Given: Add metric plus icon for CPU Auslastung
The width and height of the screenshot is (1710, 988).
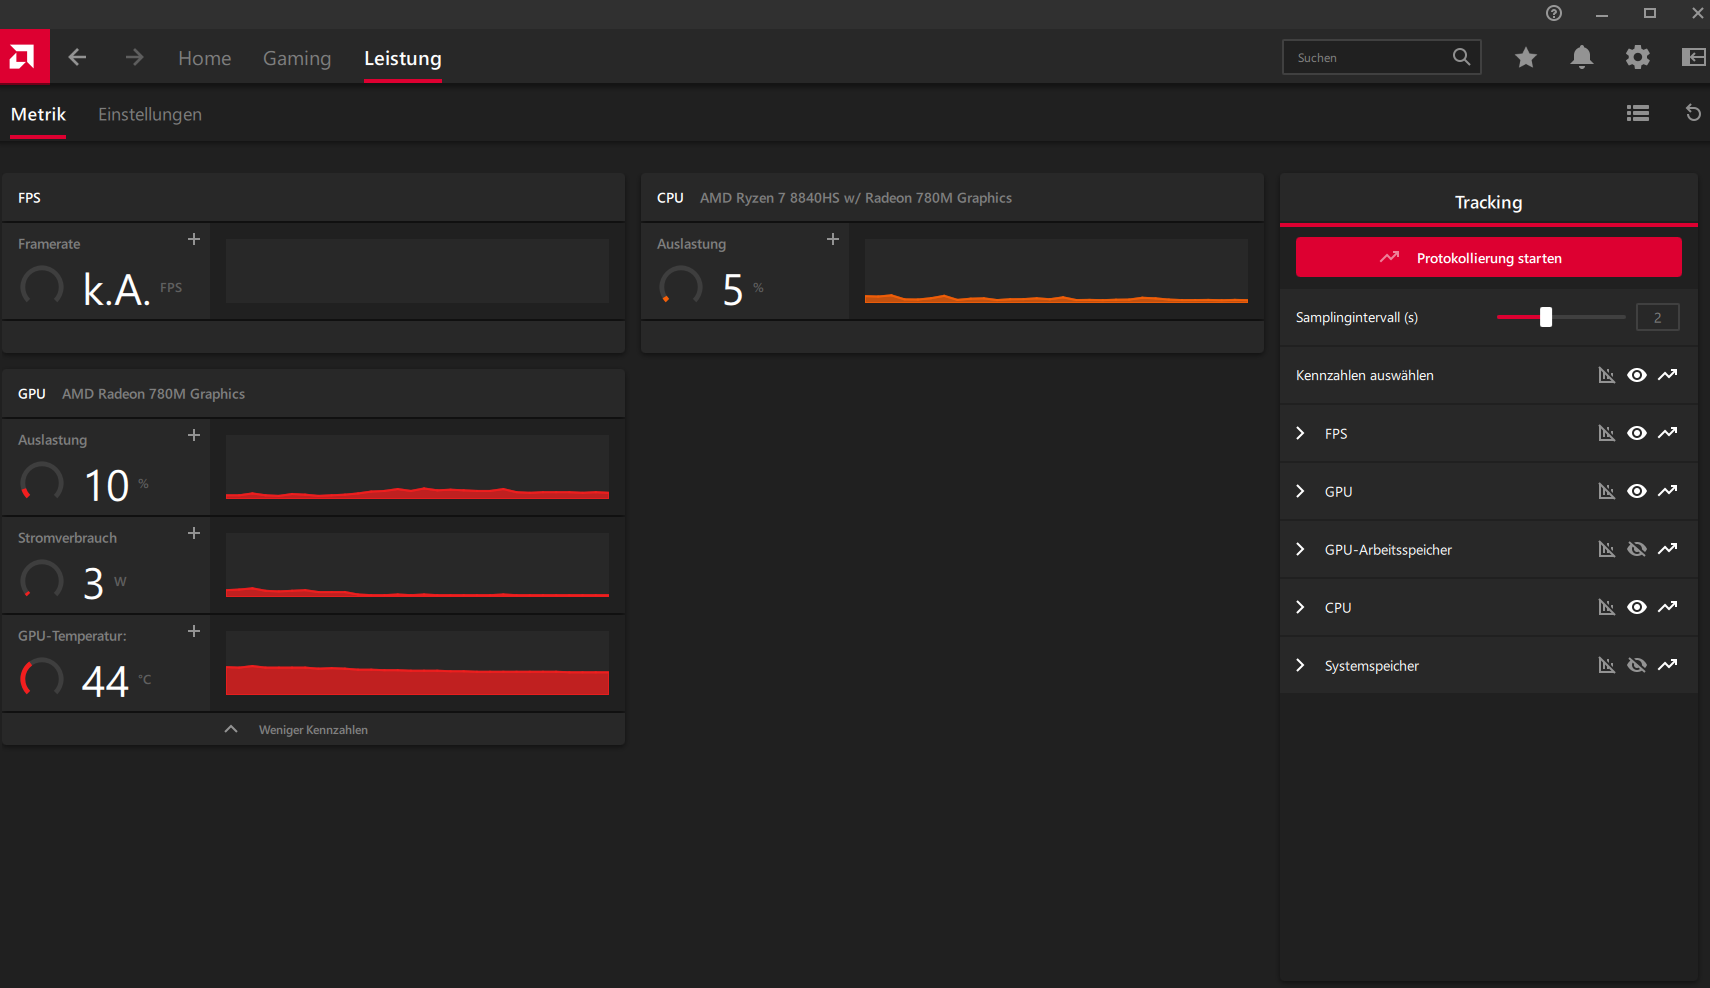Looking at the screenshot, I should point(833,239).
